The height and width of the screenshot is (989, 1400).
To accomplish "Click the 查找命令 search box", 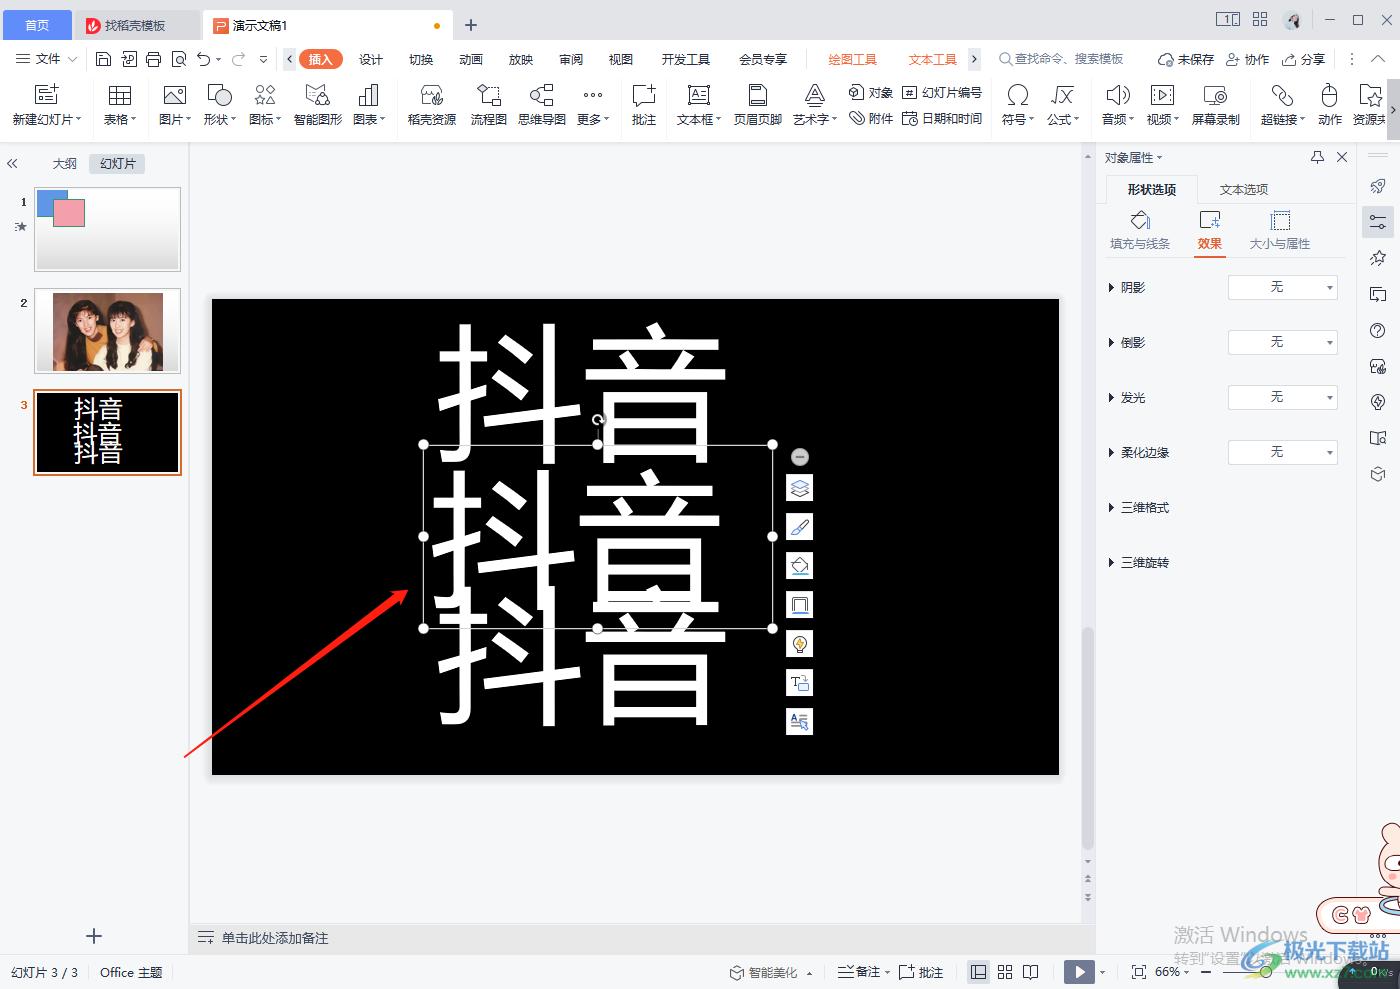I will click(1061, 59).
